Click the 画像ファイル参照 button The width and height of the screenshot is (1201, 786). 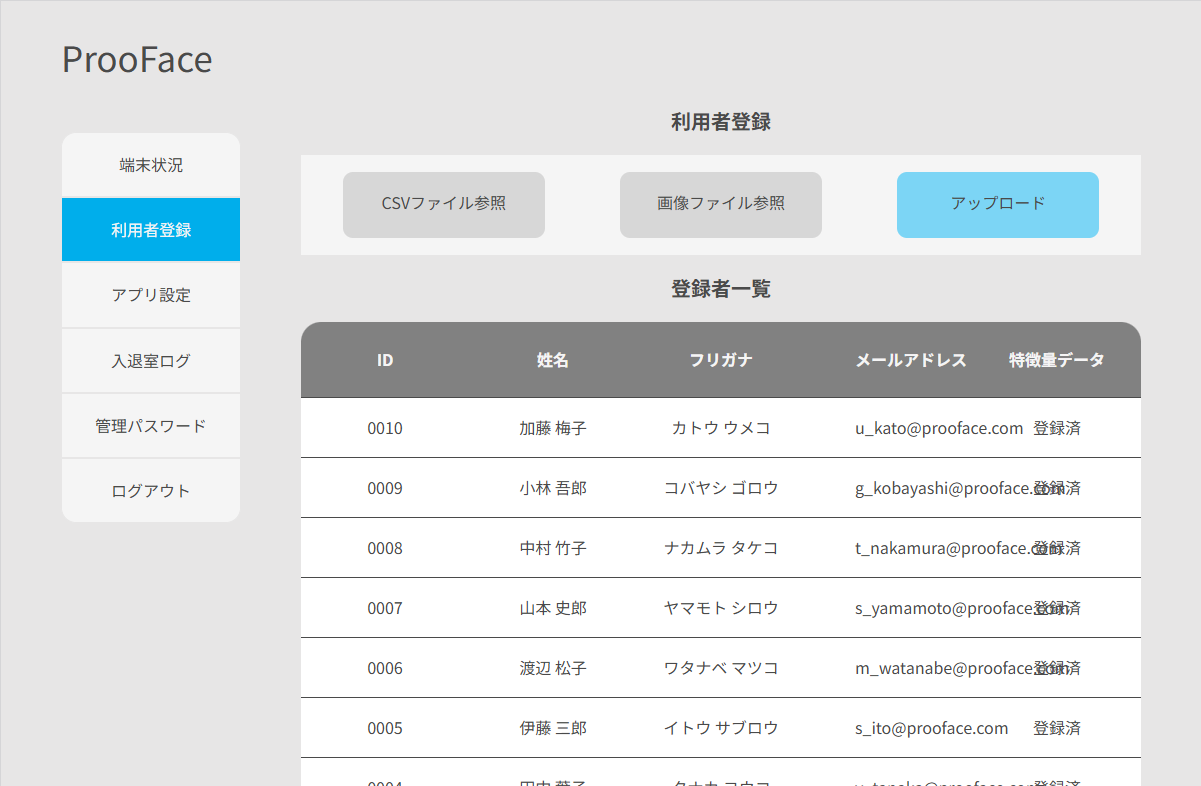(x=721, y=205)
